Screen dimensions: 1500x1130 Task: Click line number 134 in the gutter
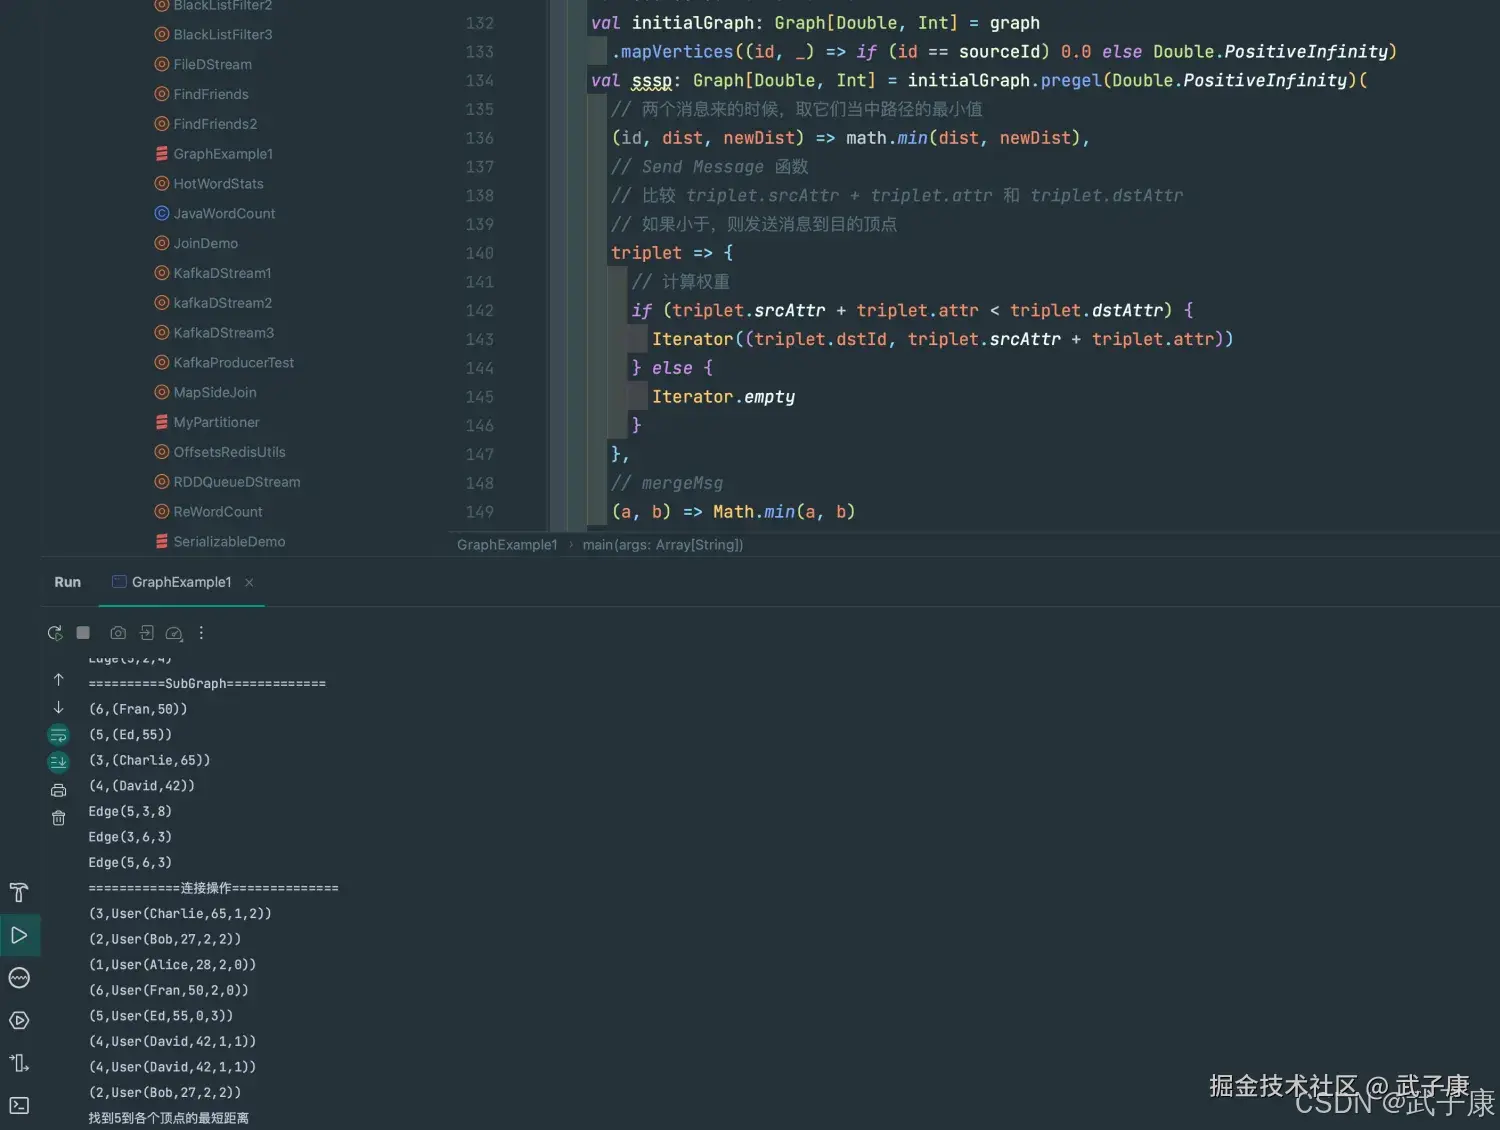coord(479,80)
